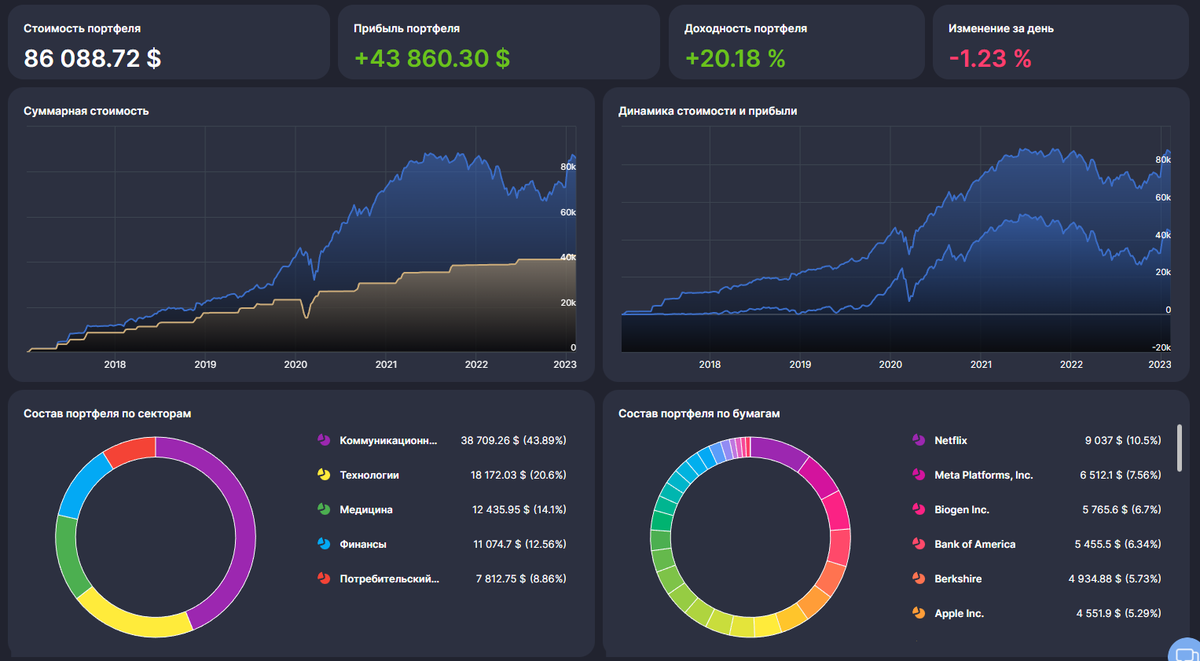Viewport: 1200px width, 661px height.
Task: Click the Суммарная стоимость chart title
Action: [86, 111]
